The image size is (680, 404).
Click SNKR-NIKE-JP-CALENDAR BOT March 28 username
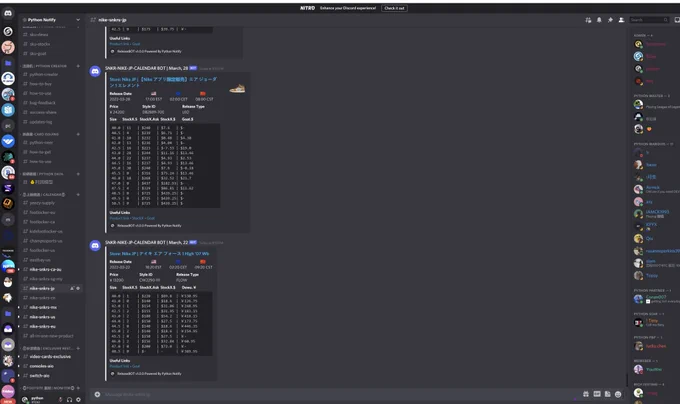(147, 68)
